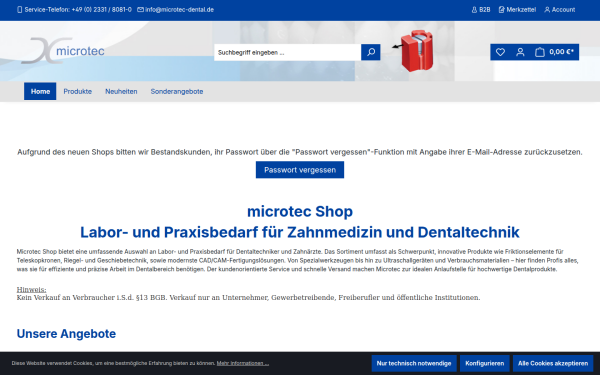Click the envelope icon before the email address
Viewport: 600px width, 375px height.
tap(140, 10)
